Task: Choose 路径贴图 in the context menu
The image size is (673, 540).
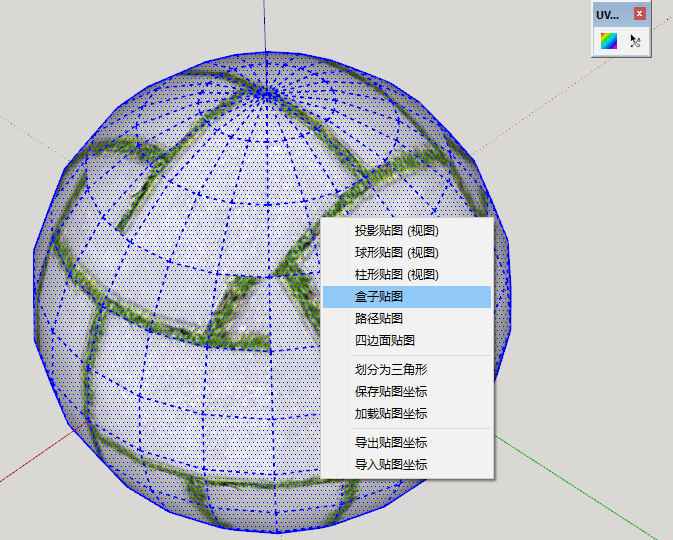Action: 378,319
